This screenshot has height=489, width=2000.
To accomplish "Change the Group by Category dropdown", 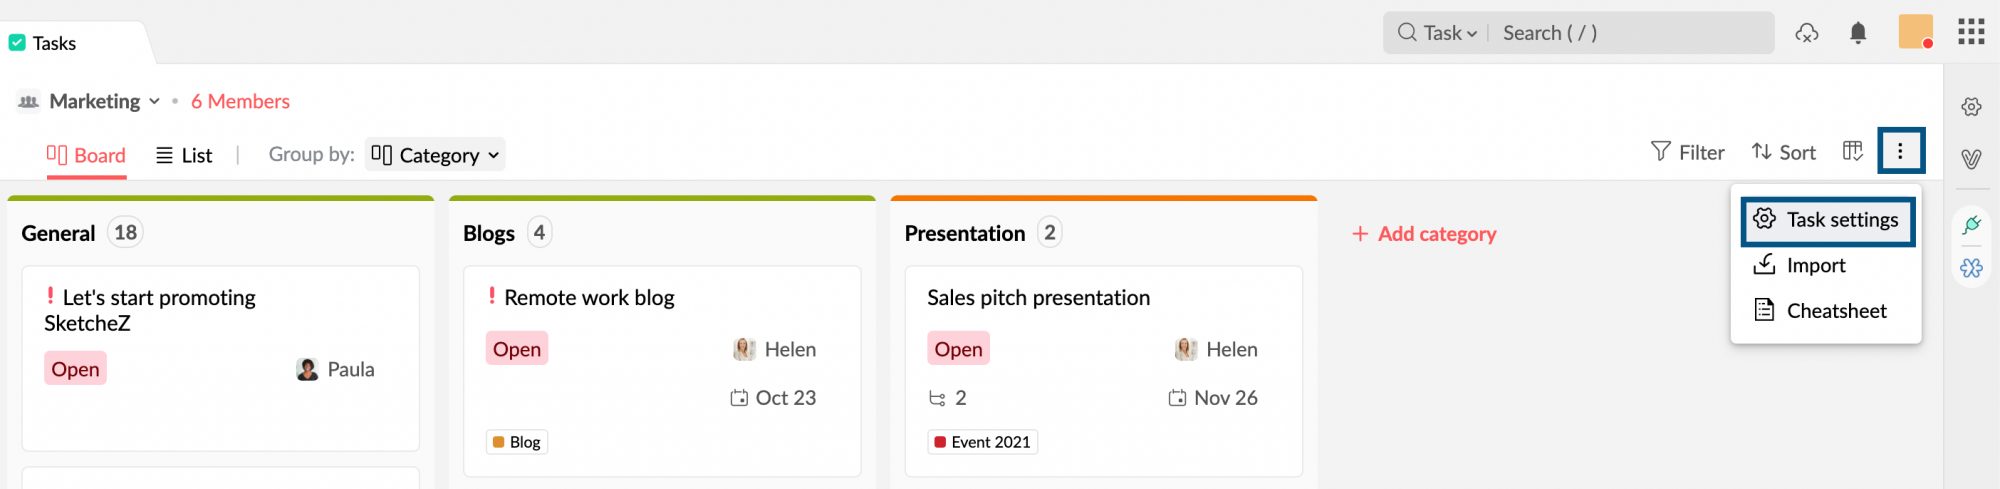I will [x=435, y=155].
